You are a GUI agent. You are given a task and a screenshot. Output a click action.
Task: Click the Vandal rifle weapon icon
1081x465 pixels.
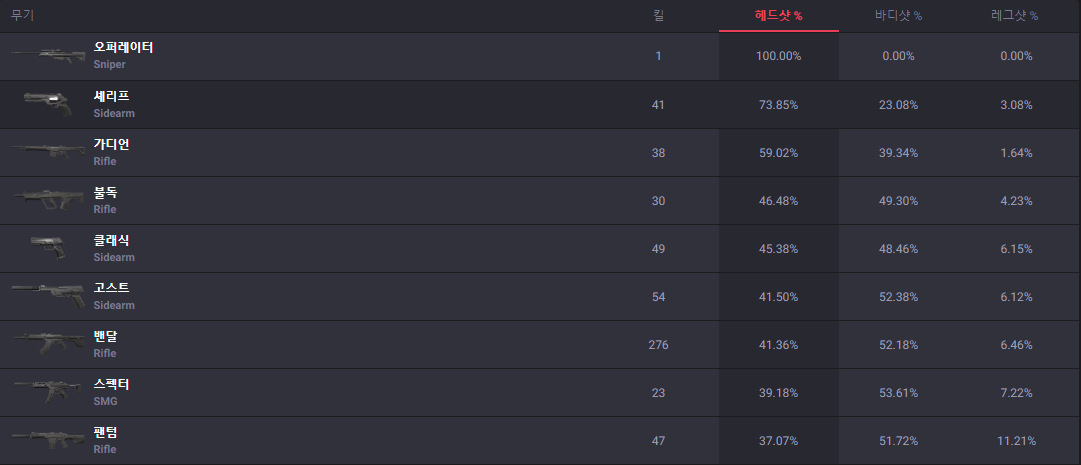[x=49, y=343]
